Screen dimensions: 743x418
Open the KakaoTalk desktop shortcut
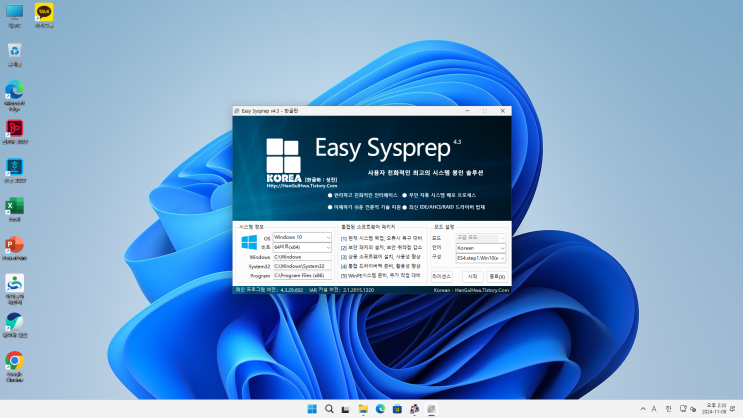pyautogui.click(x=44, y=16)
